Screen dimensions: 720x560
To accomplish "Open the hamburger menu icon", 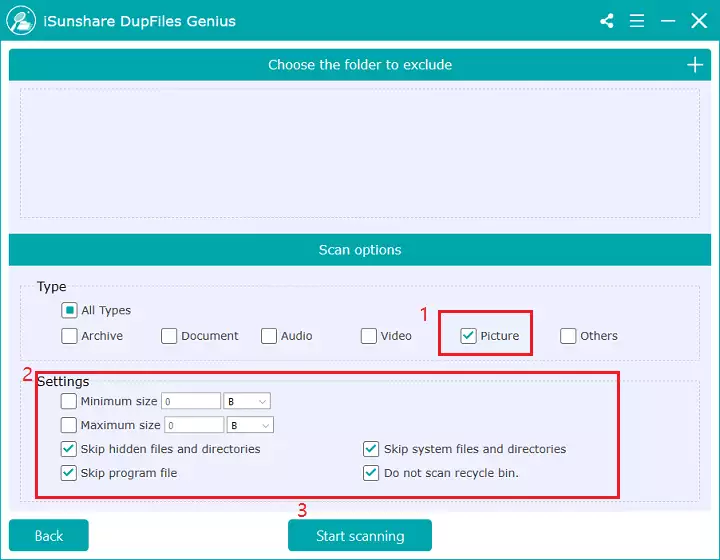I will [x=636, y=21].
